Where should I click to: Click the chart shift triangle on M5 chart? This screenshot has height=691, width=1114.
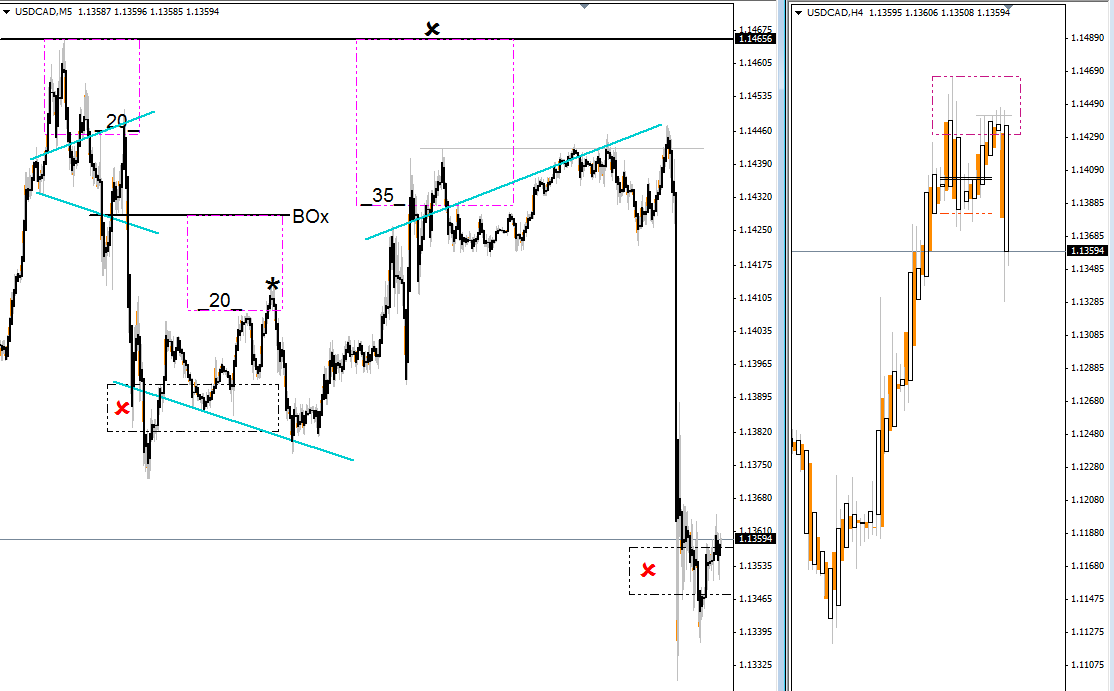[584, 6]
